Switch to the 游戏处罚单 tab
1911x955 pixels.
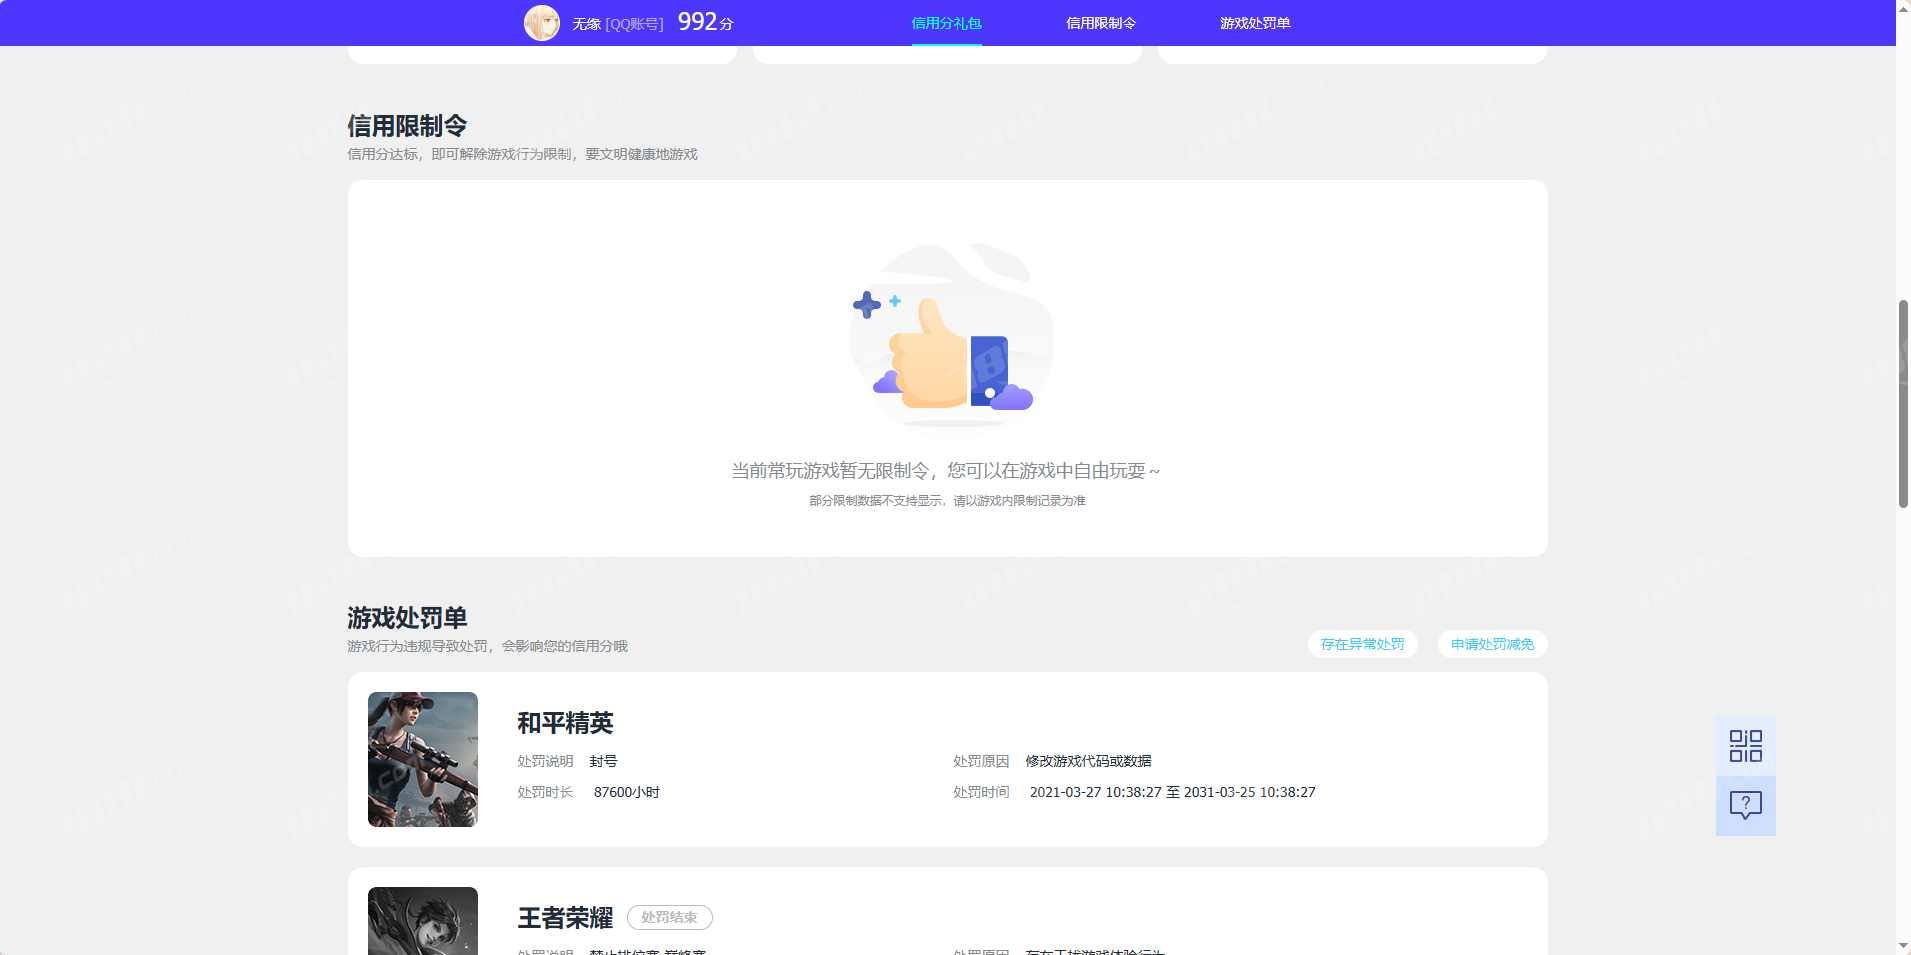(x=1254, y=23)
